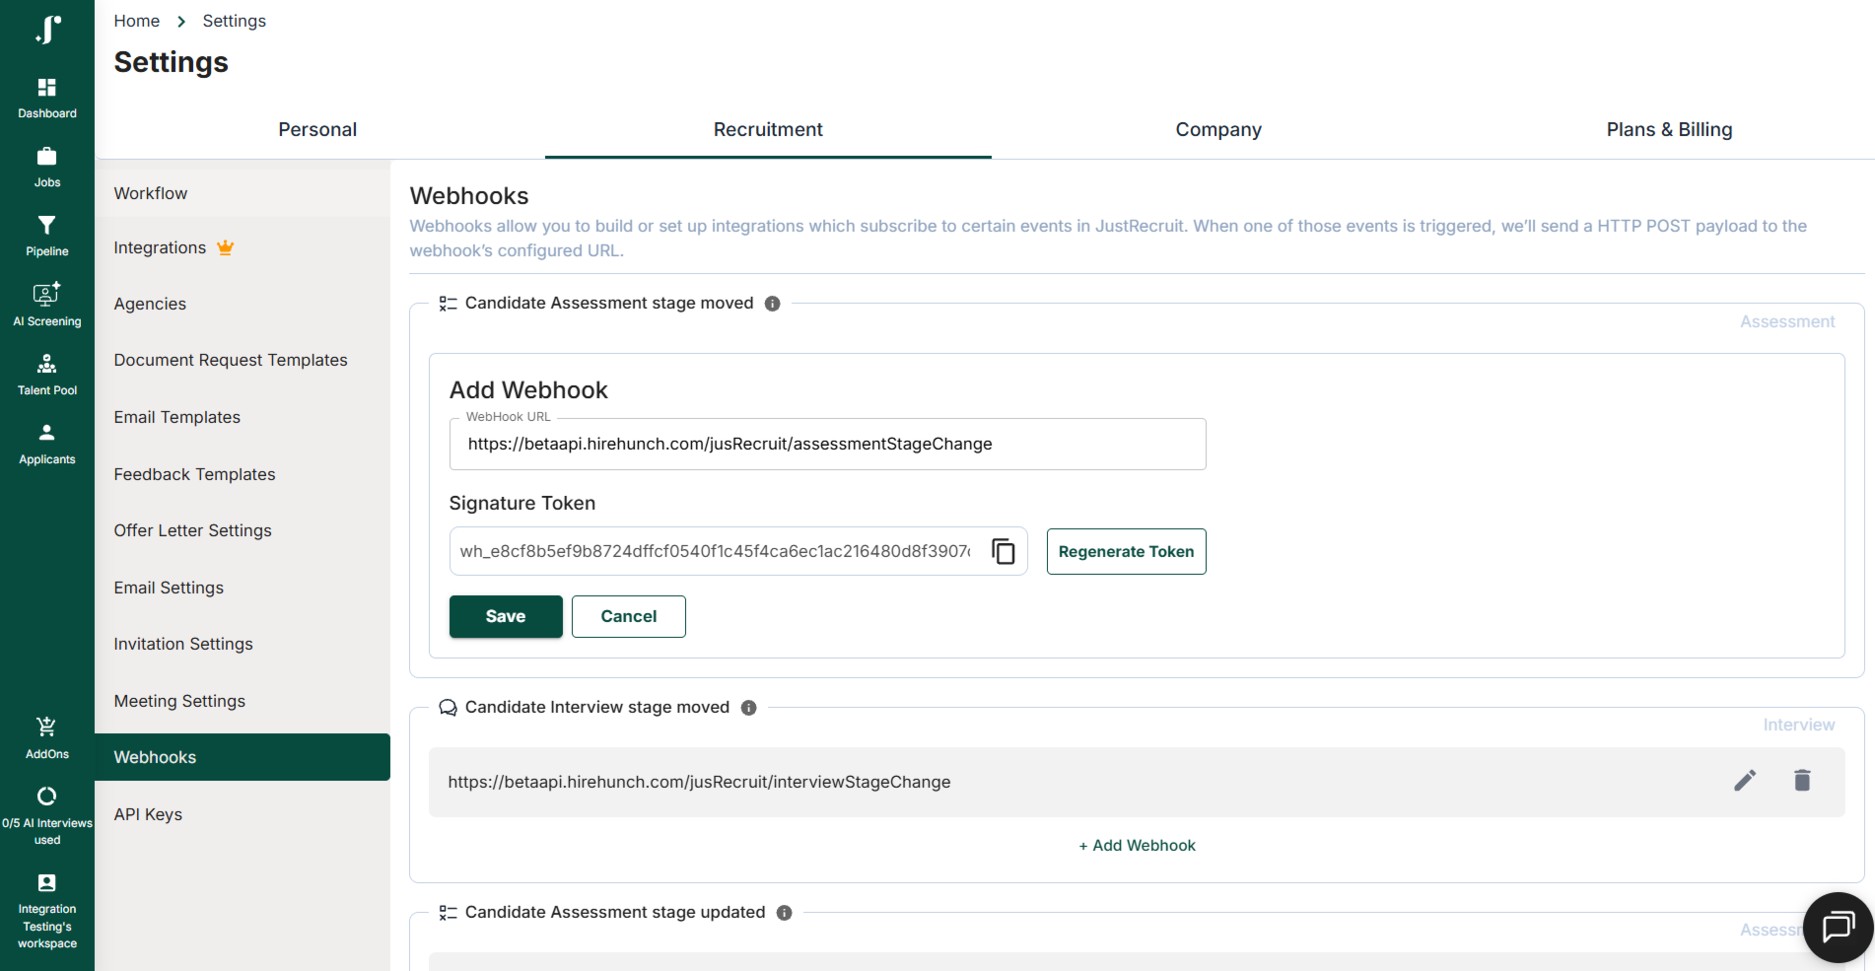
Task: Open the Dashboard sidebar icon
Action: click(47, 98)
